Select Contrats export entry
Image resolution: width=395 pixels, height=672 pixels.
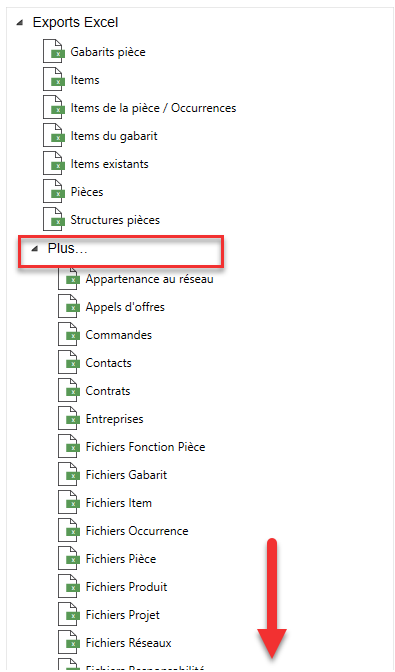pyautogui.click(x=108, y=391)
